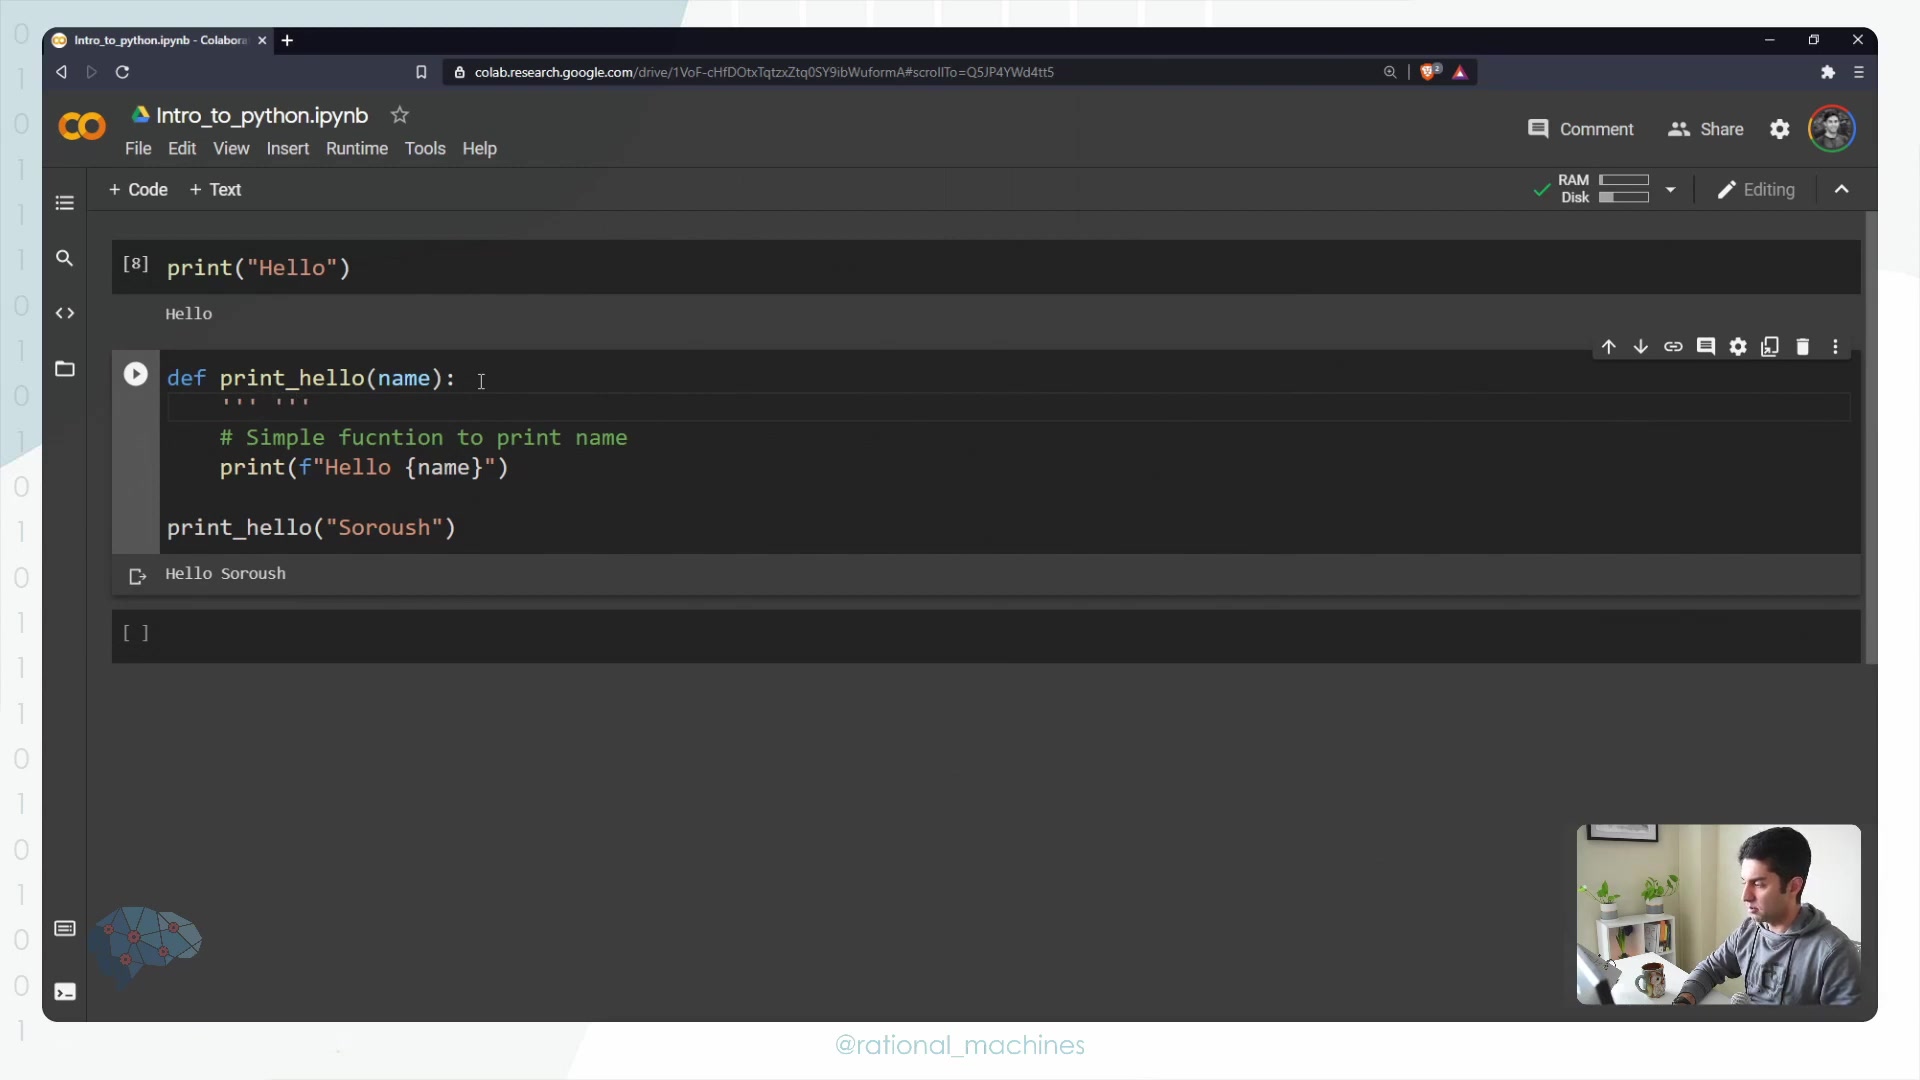
Task: Move the cell down
Action: [x=1640, y=347]
